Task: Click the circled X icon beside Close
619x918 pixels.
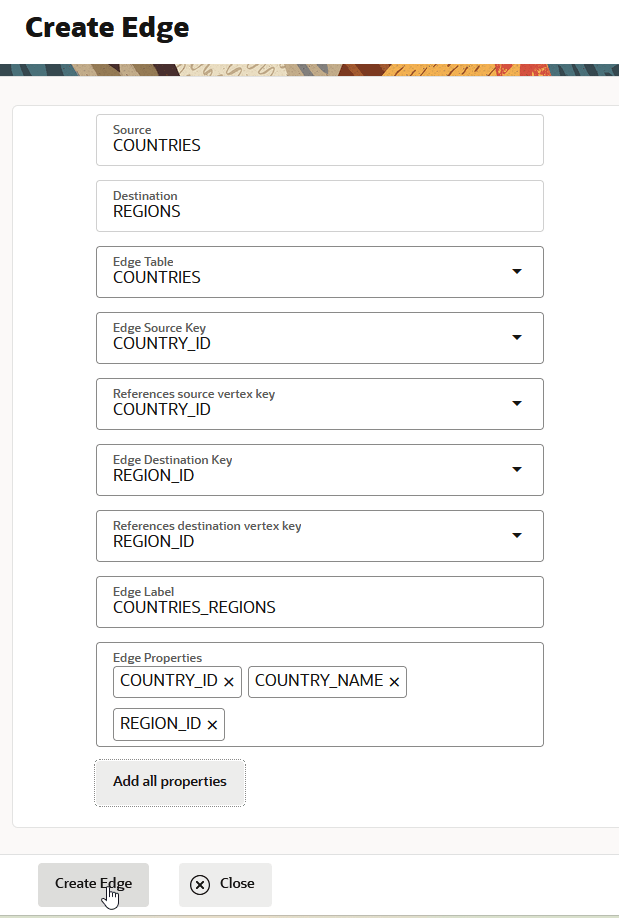Action: point(200,884)
